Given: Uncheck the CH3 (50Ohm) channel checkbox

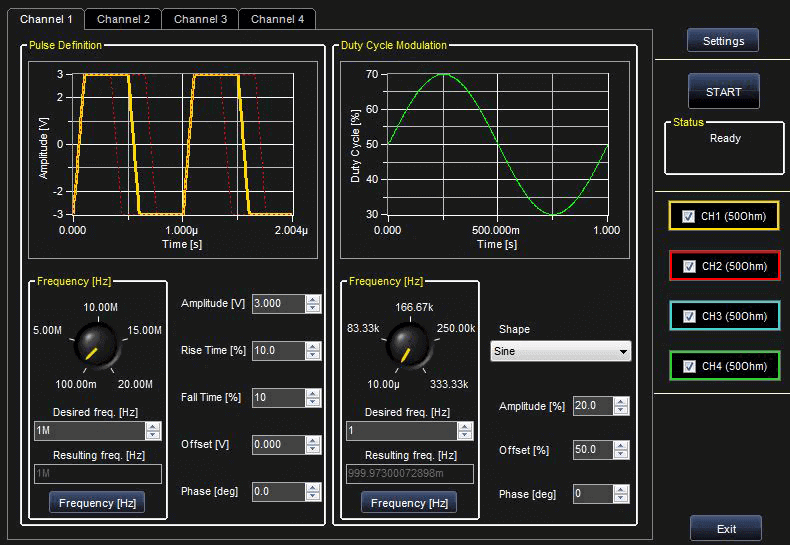Looking at the screenshot, I should (688, 317).
